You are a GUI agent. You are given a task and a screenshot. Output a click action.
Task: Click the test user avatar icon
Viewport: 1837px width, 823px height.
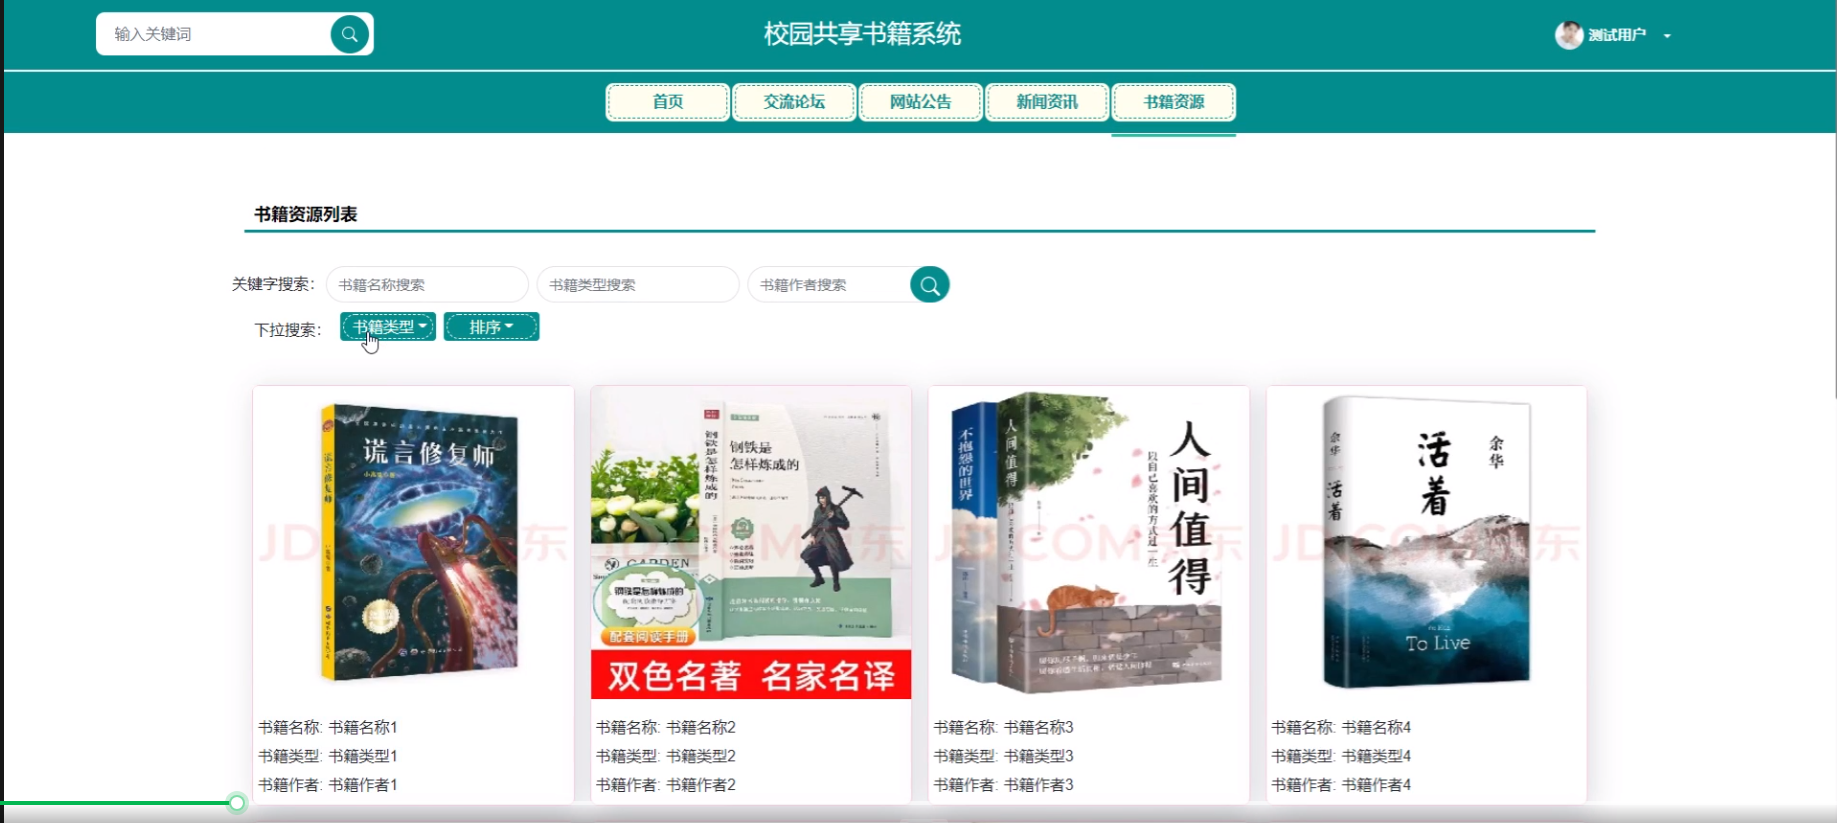click(1569, 35)
